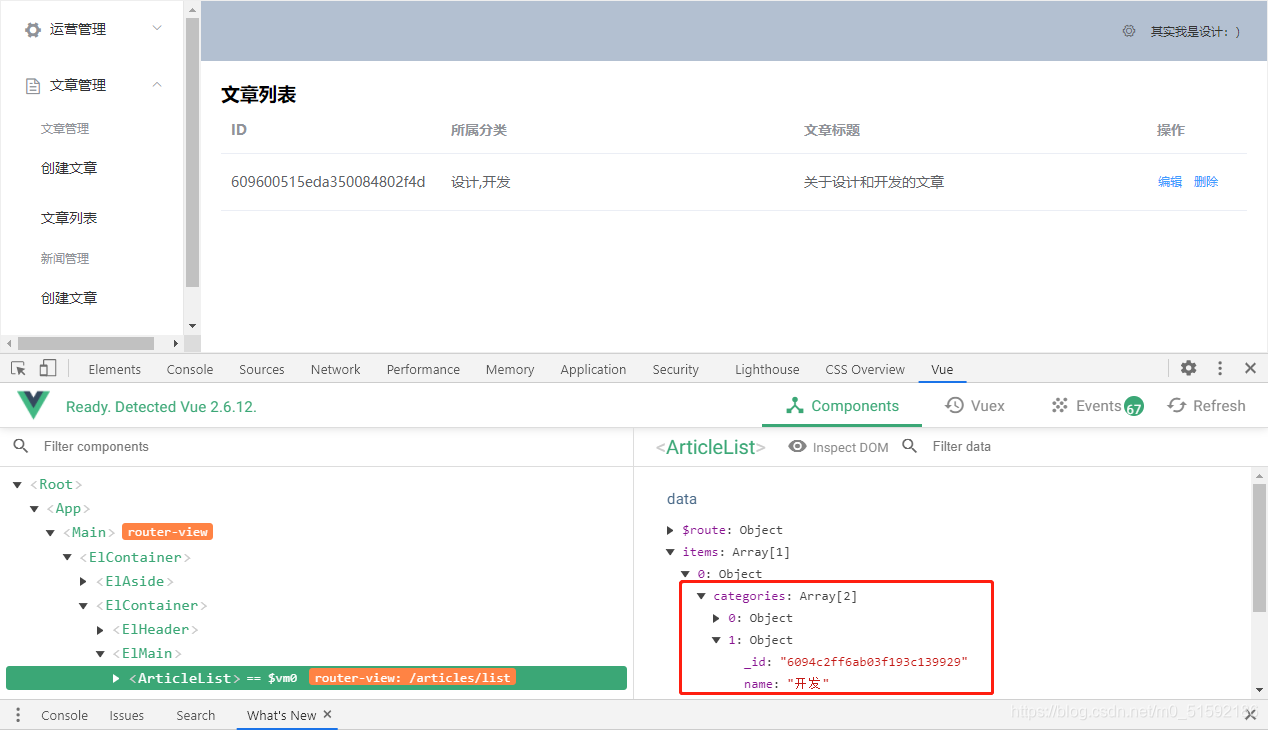This screenshot has width=1268, height=730.
Task: Open the DevTools settings gear
Action: point(1188,368)
